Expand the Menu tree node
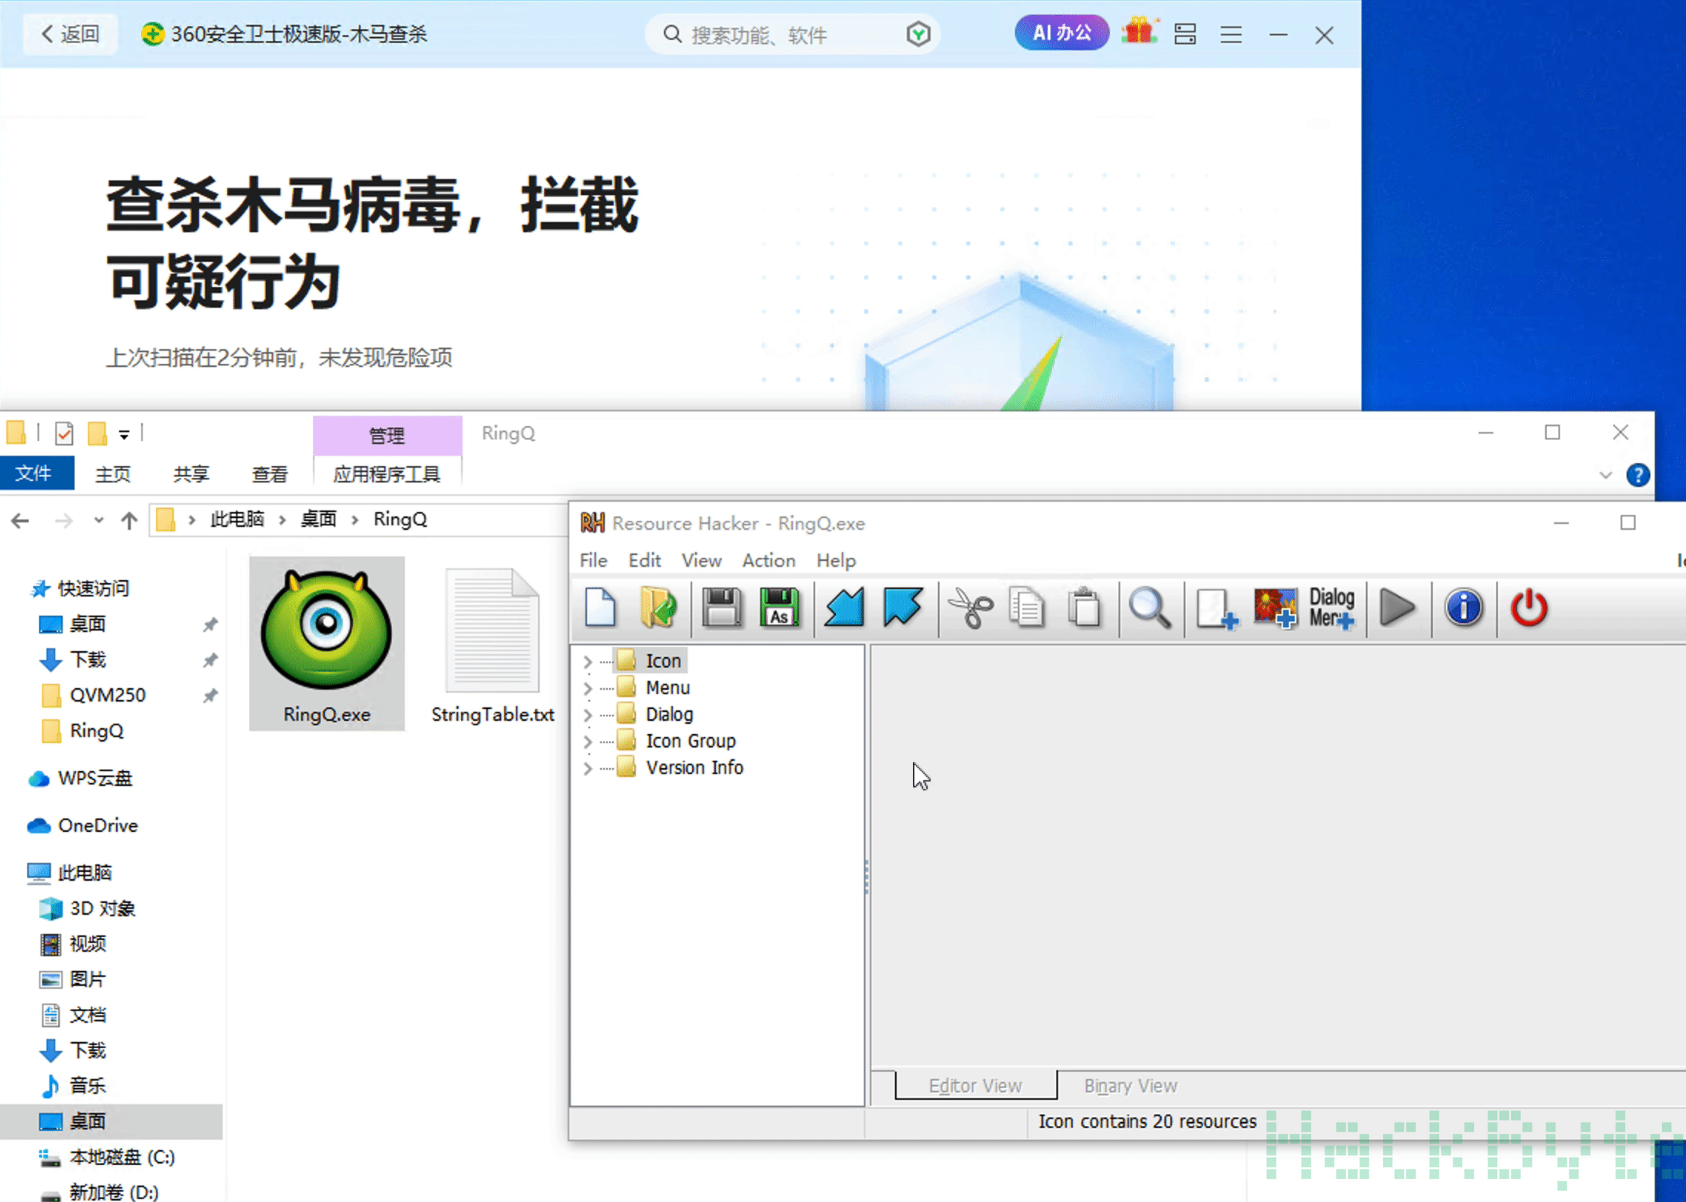Image resolution: width=1686 pixels, height=1202 pixels. (x=588, y=688)
